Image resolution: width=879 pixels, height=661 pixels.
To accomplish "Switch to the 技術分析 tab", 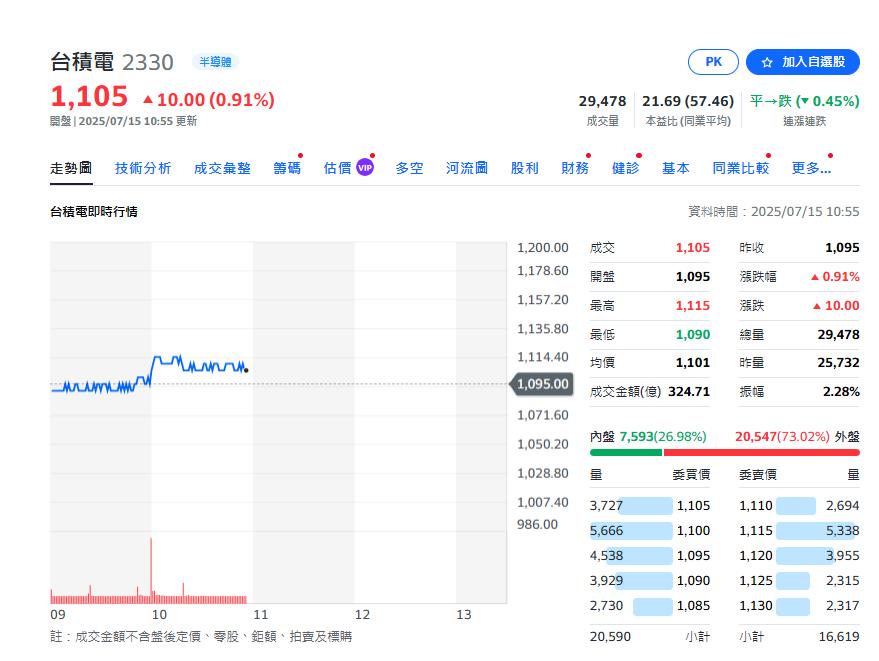I will click(143, 168).
